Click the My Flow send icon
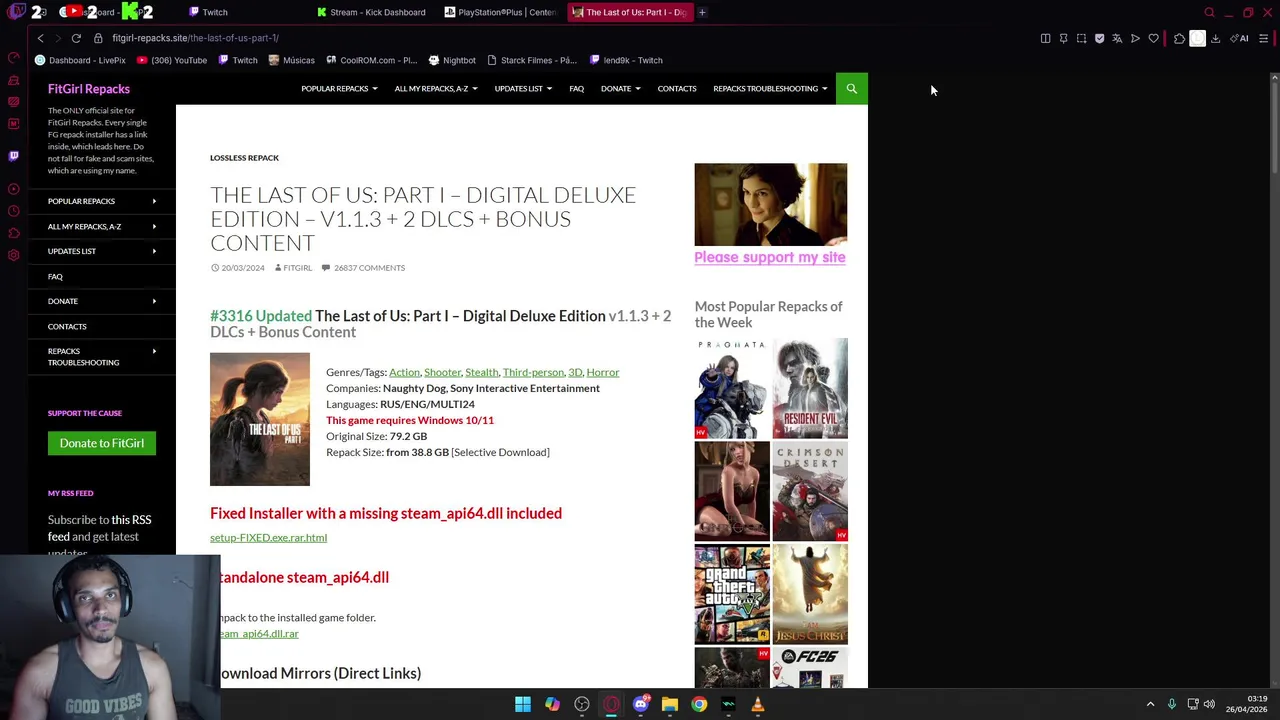The width and height of the screenshot is (1280, 720). (x=1135, y=38)
